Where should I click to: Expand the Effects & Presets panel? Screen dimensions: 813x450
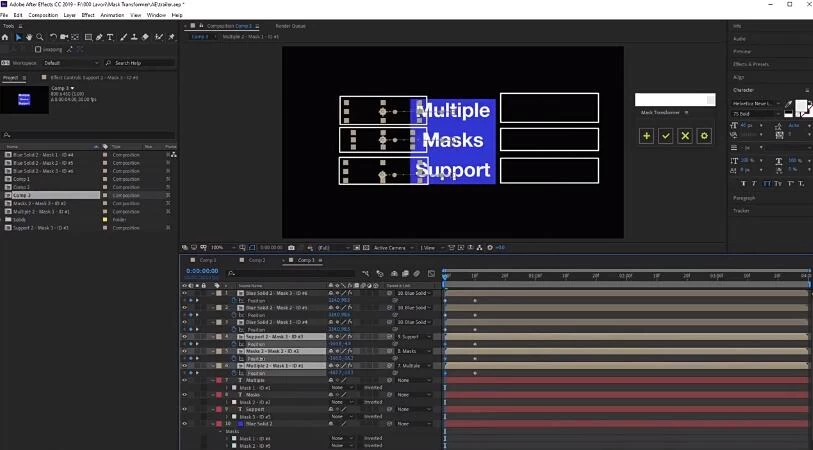(750, 64)
